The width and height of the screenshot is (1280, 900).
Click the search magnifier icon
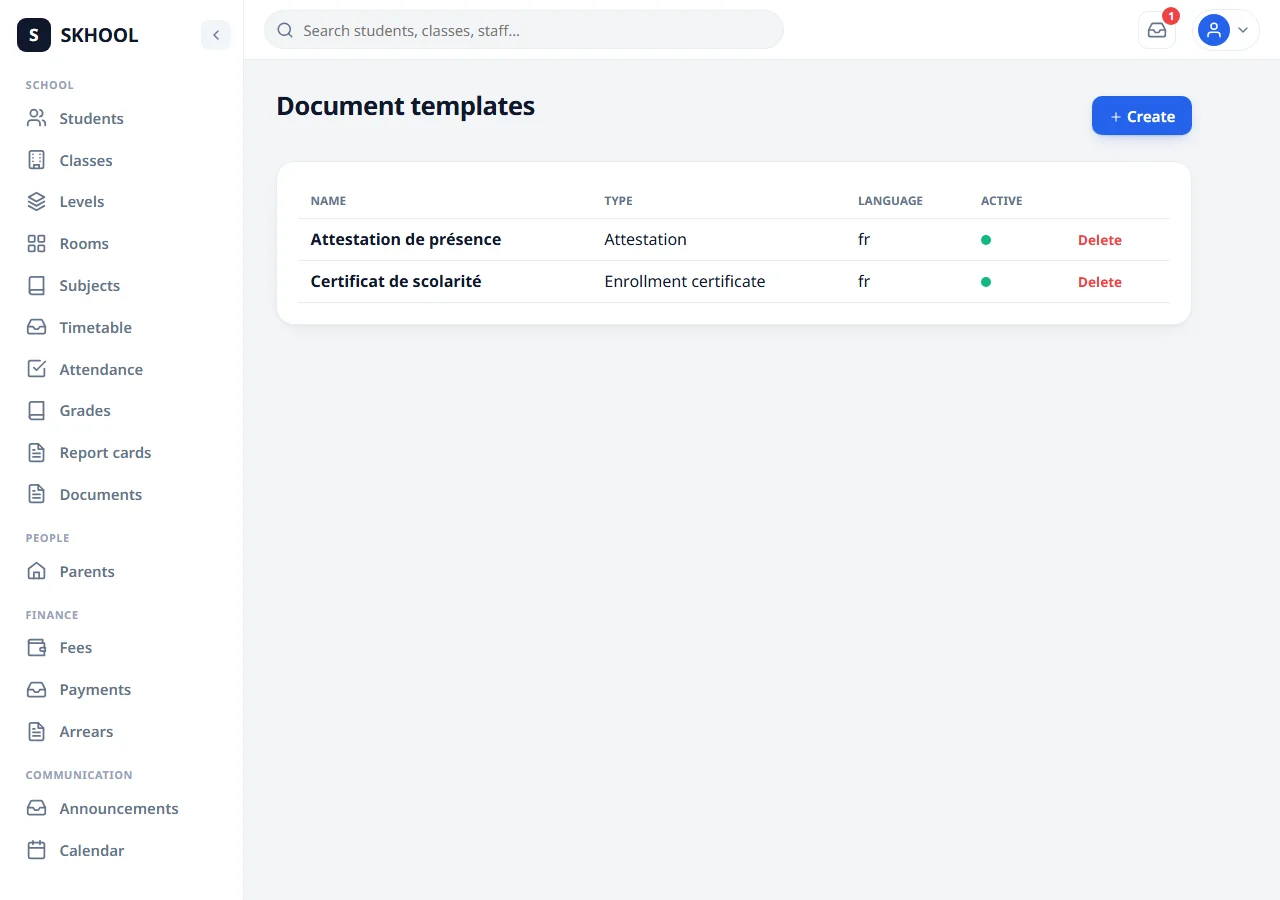[285, 30]
